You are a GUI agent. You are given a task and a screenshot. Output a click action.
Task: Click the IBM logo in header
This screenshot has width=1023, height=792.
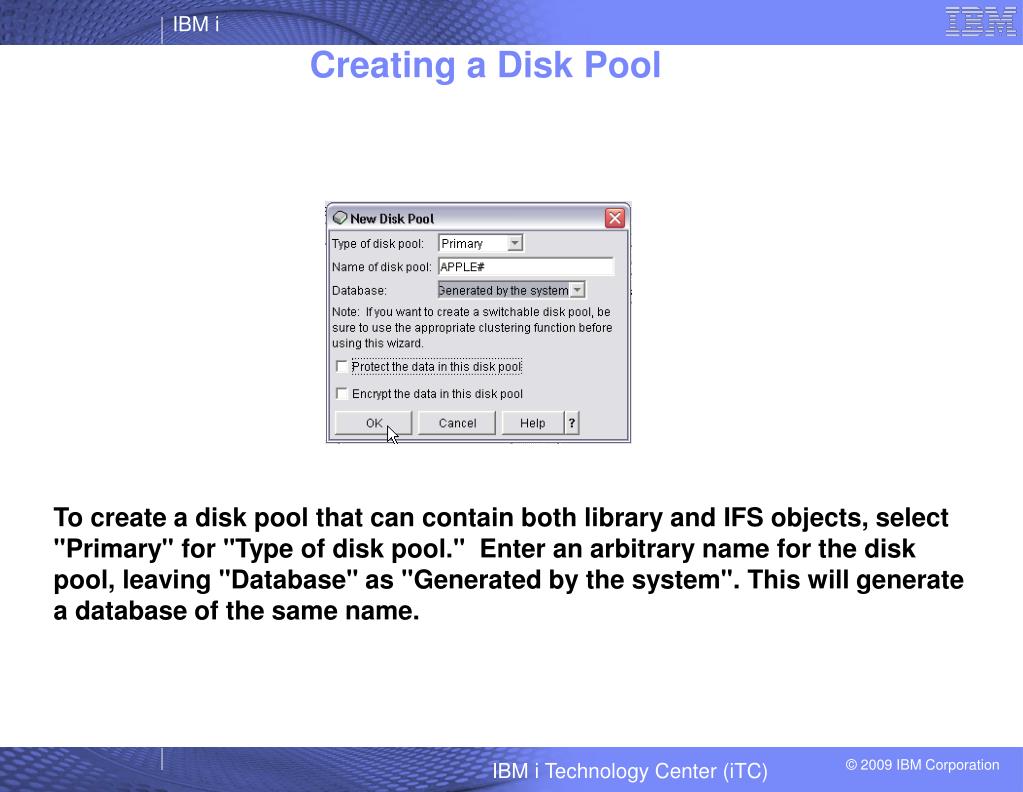(x=980, y=22)
